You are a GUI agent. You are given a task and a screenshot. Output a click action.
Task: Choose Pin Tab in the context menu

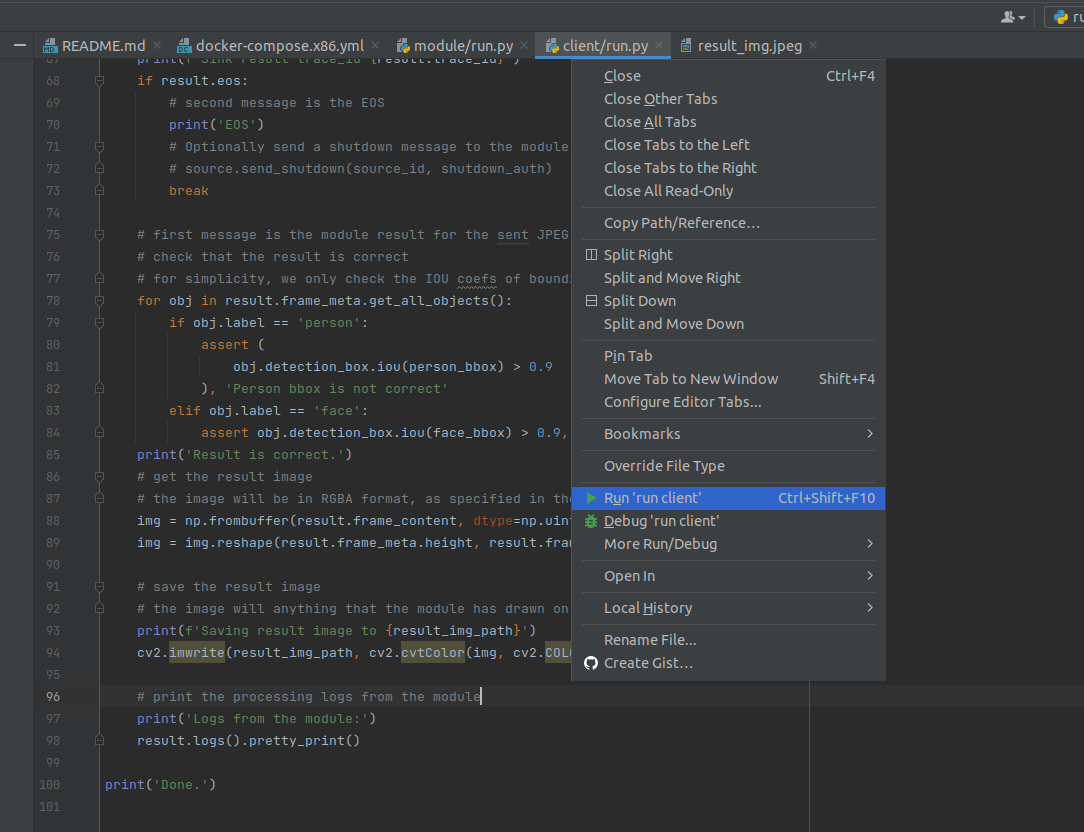pyautogui.click(x=628, y=356)
